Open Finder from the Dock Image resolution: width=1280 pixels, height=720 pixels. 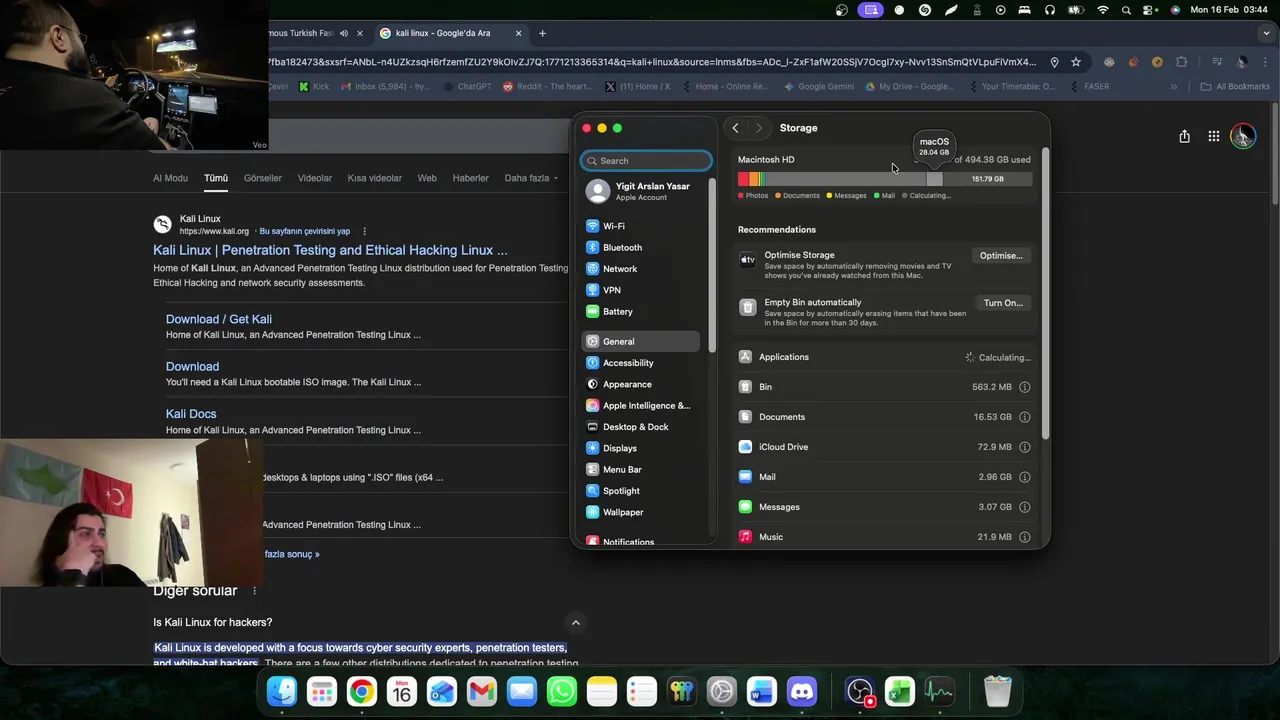[282, 691]
